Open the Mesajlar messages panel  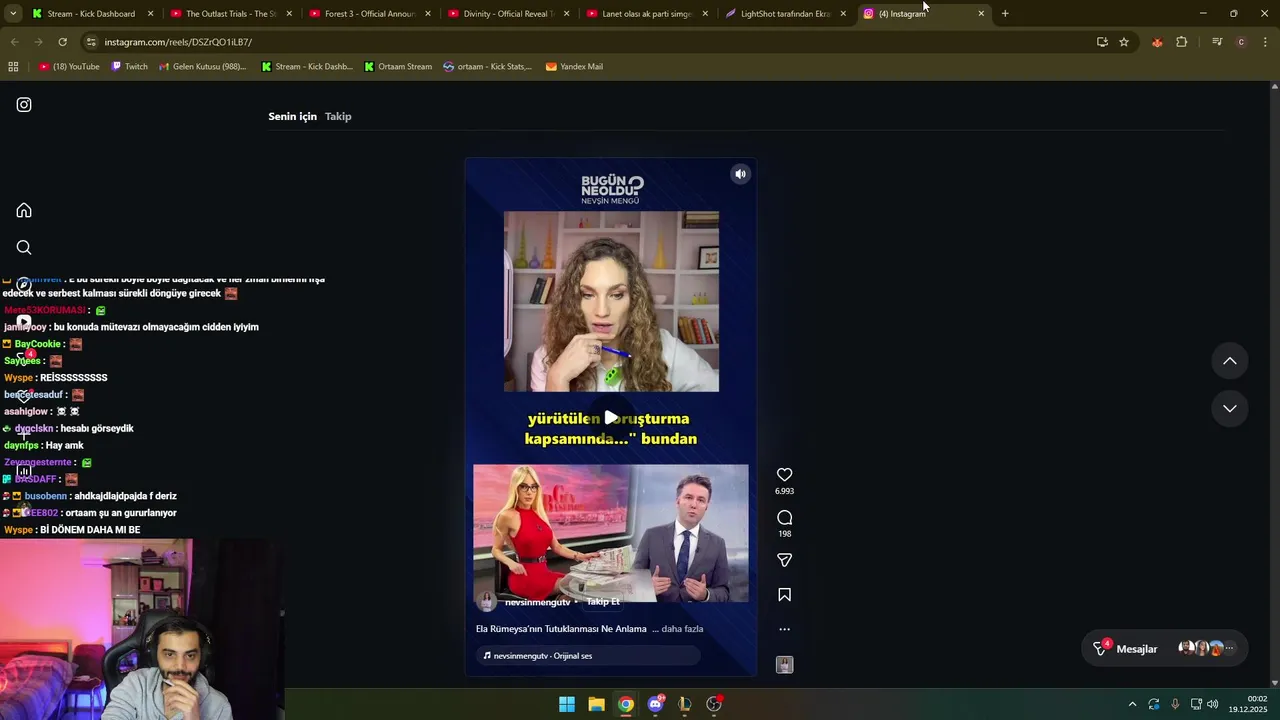click(x=1165, y=648)
